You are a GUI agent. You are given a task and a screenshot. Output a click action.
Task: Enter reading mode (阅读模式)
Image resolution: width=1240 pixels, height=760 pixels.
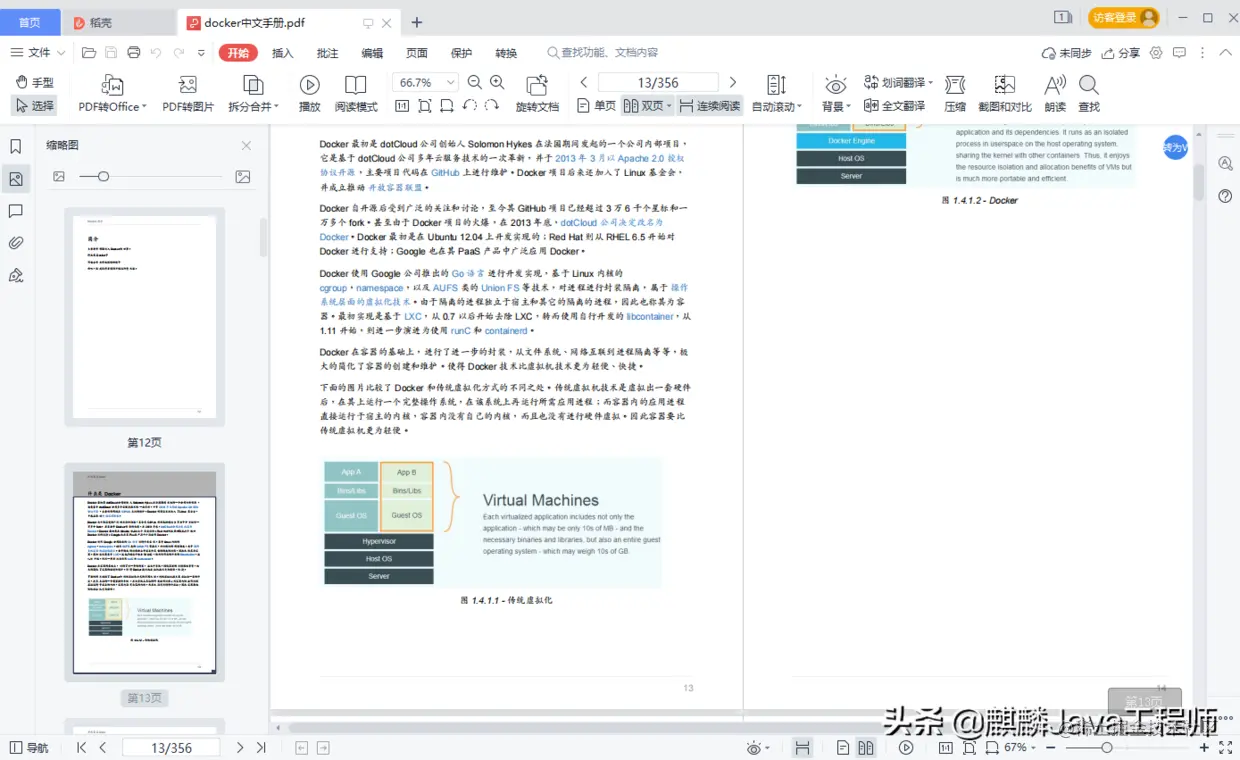(356, 93)
